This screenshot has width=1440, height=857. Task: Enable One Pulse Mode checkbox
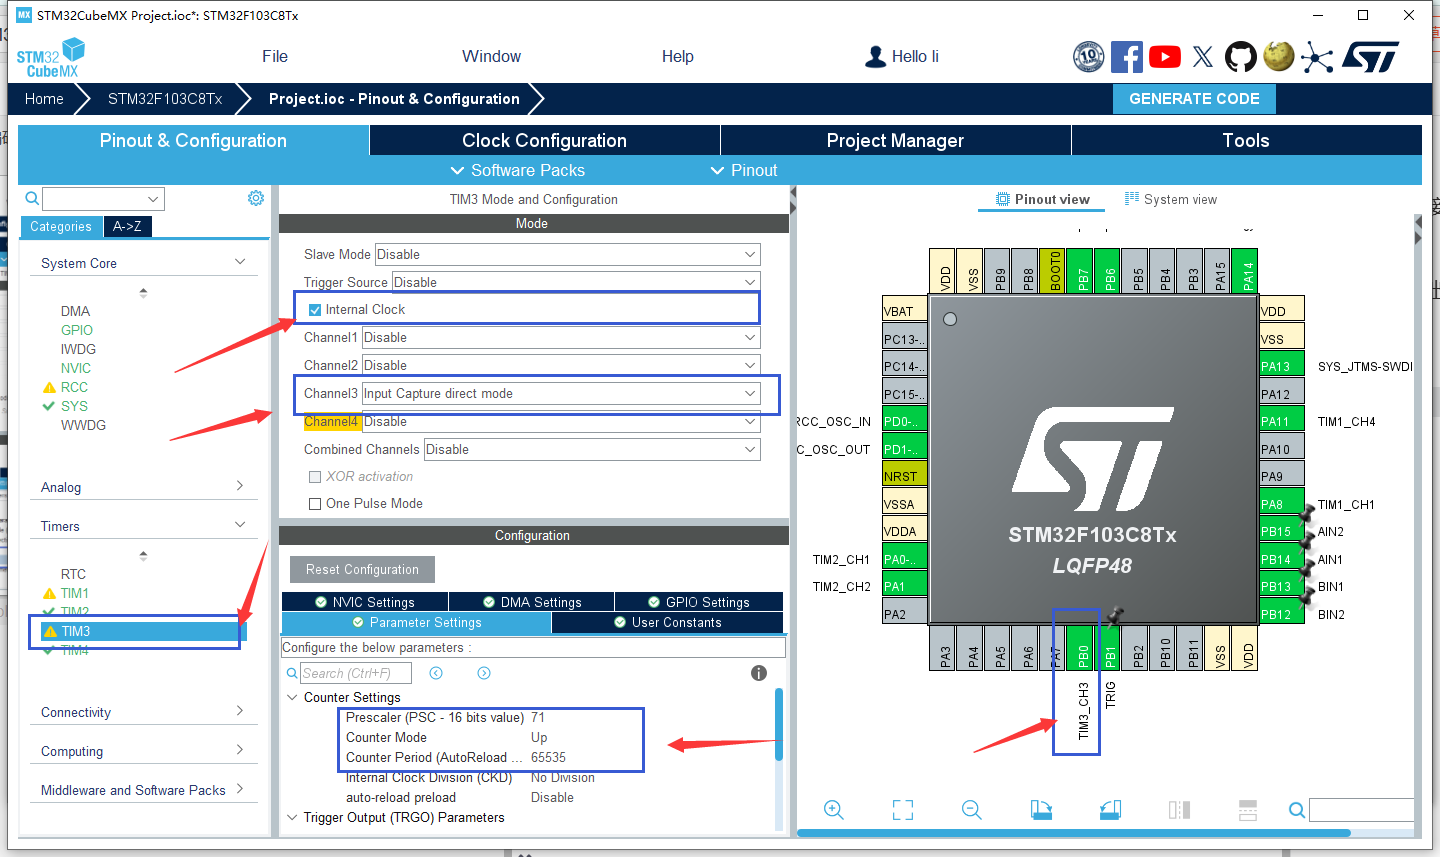click(x=315, y=504)
